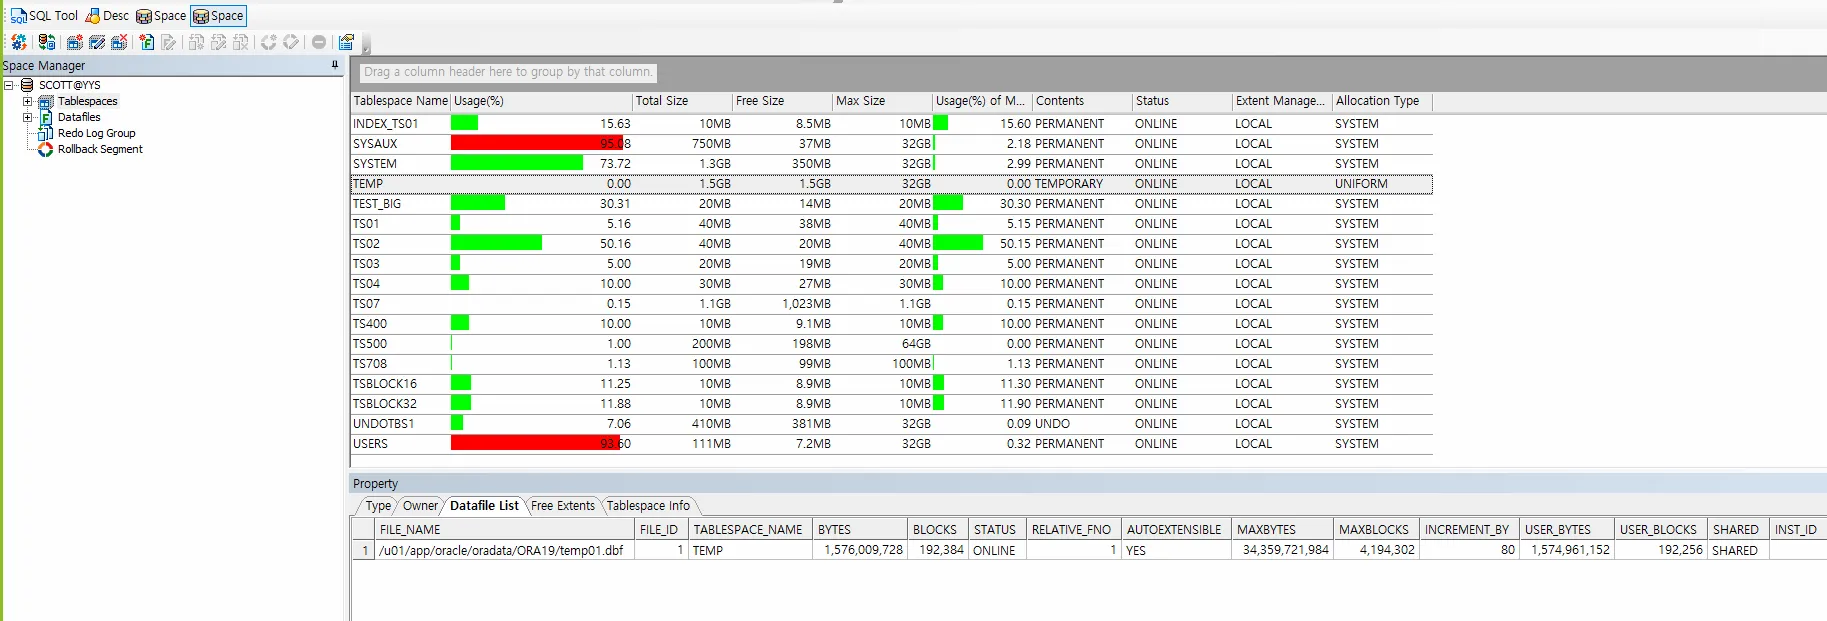The width and height of the screenshot is (1827, 621).
Task: Click the Create Tablespace icon with red star
Action: (x=75, y=42)
